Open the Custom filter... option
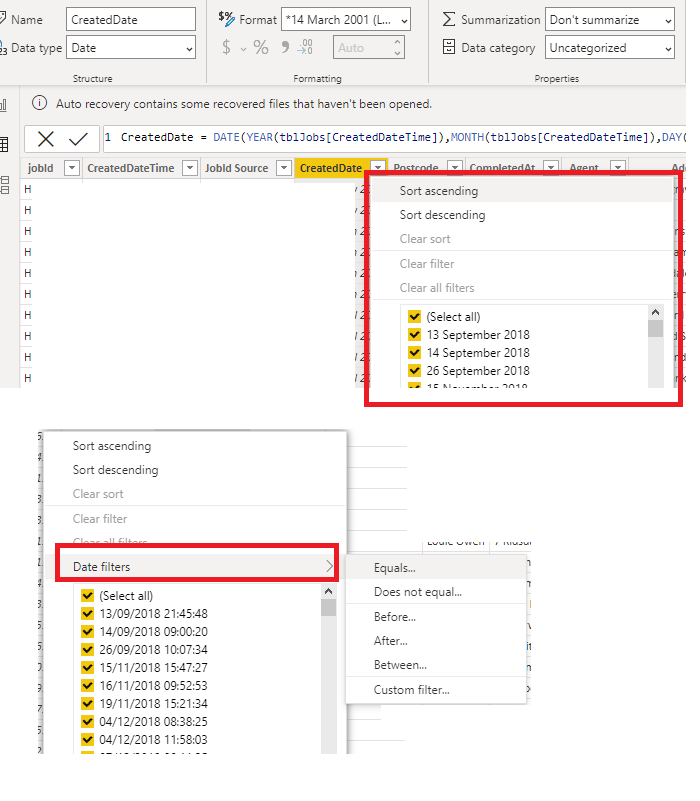Screen dimensions: 700x801 pyautogui.click(x=436, y=690)
